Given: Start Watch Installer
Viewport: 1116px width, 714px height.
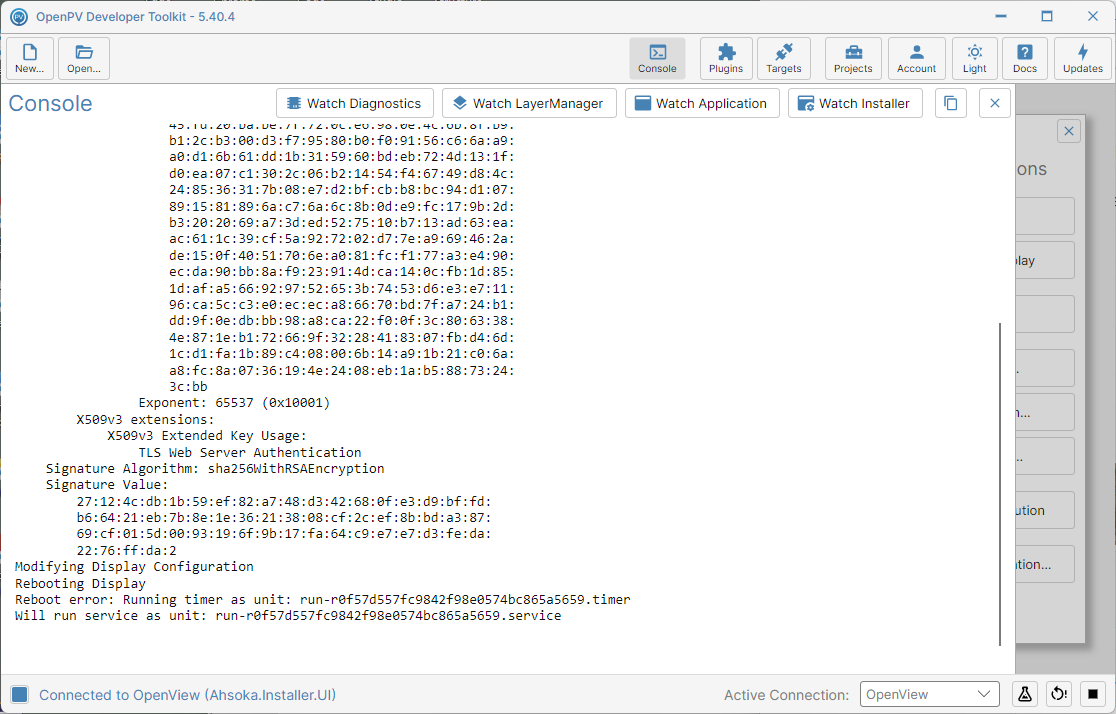Looking at the screenshot, I should click(855, 103).
